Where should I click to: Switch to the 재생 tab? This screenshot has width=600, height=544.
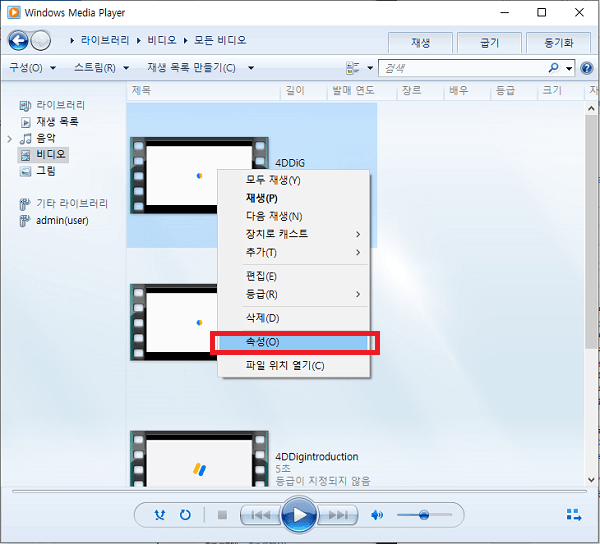pos(421,43)
